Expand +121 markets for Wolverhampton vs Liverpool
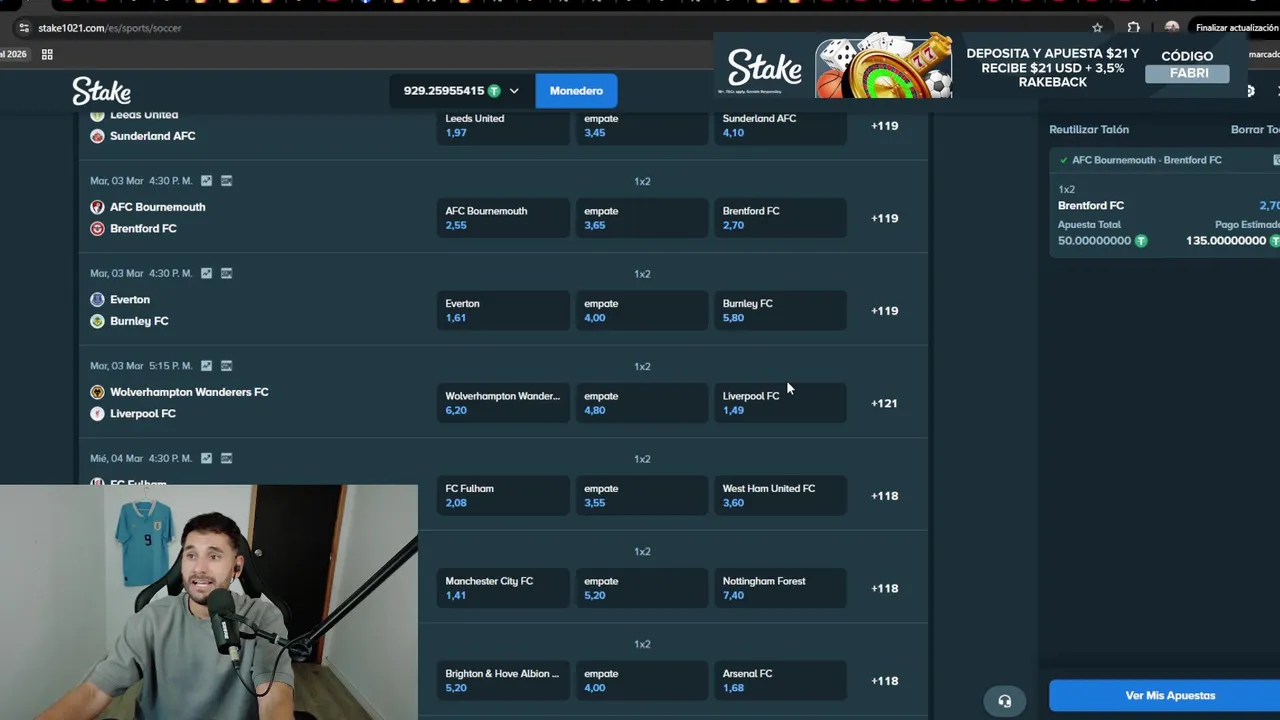 point(884,403)
